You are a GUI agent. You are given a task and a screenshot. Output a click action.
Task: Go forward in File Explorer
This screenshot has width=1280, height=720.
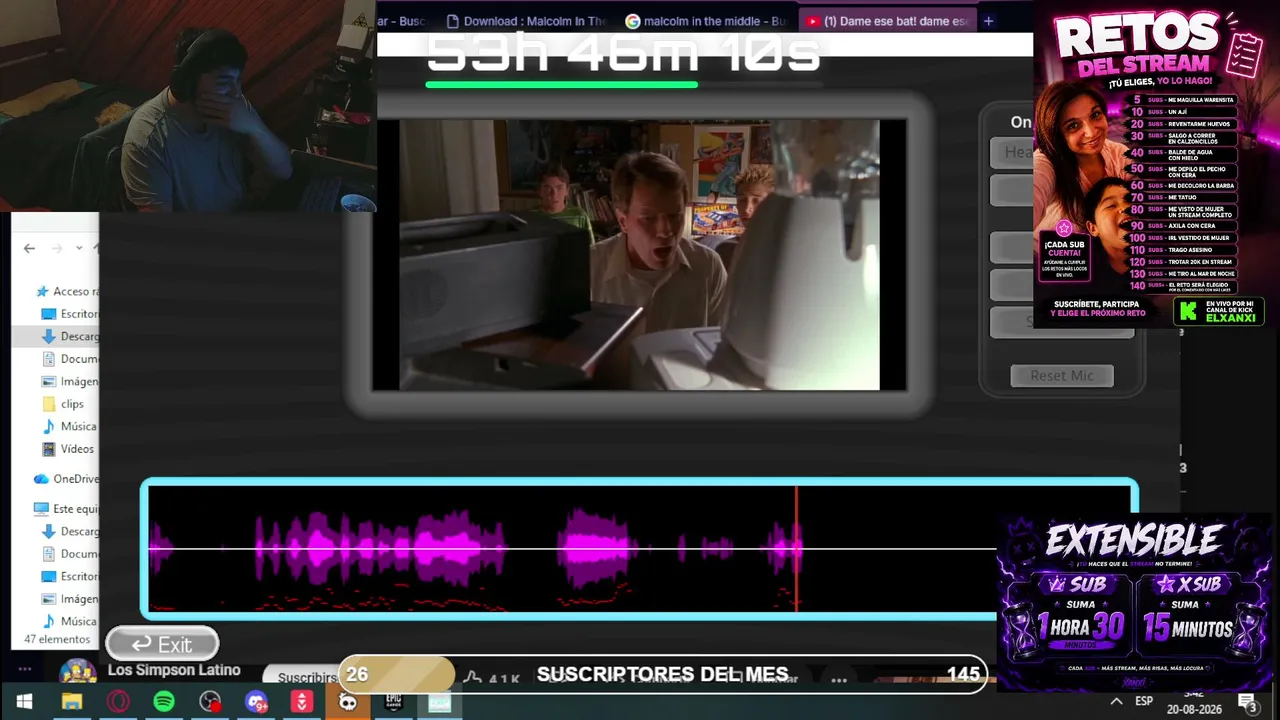[57, 248]
